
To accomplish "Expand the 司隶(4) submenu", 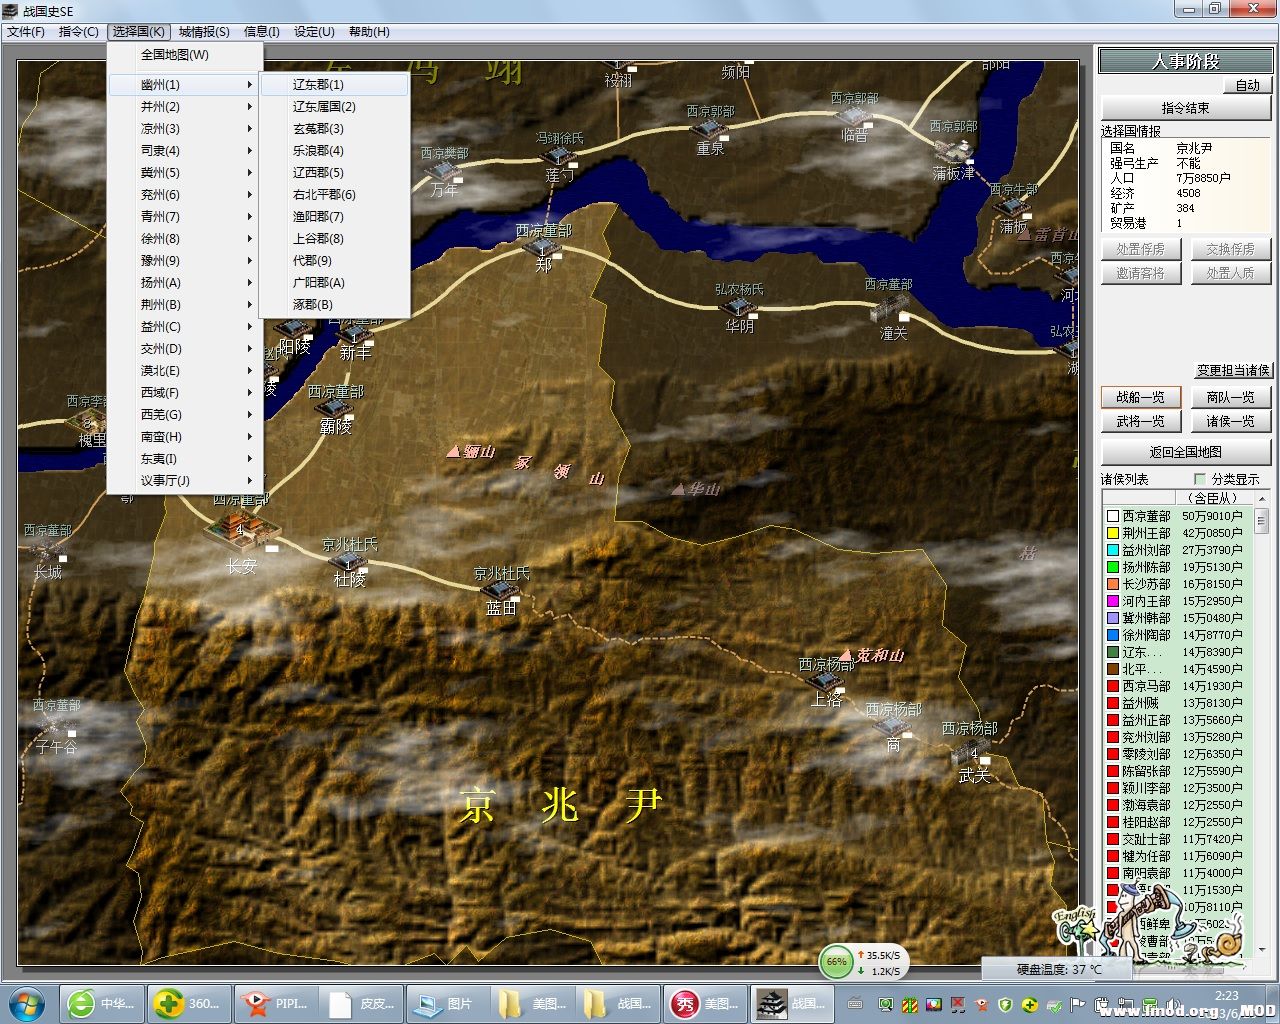I will tap(185, 151).
